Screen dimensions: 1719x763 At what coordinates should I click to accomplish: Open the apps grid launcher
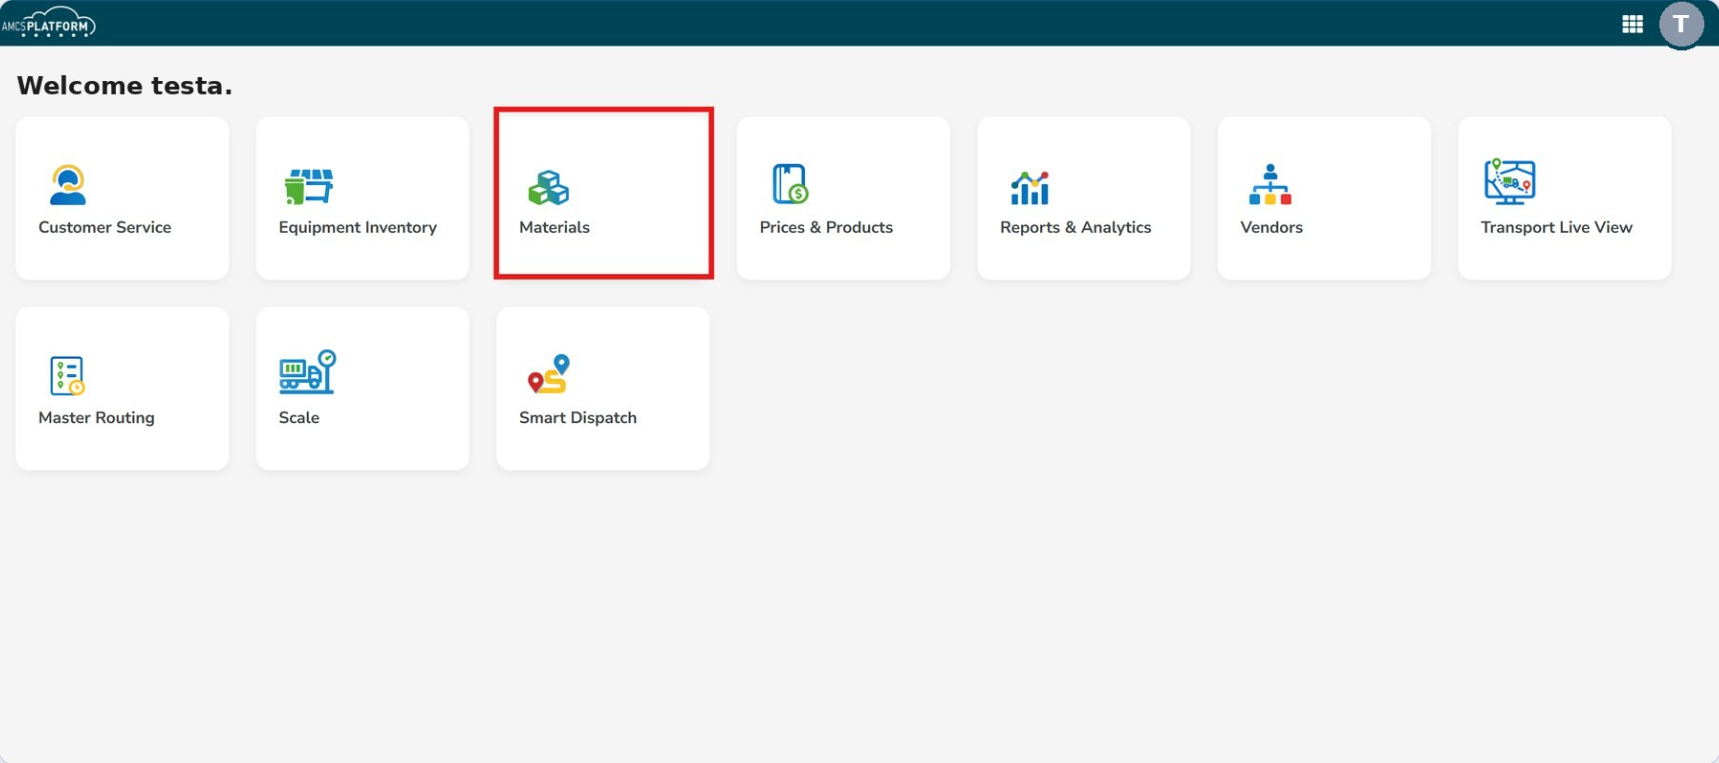[1632, 24]
